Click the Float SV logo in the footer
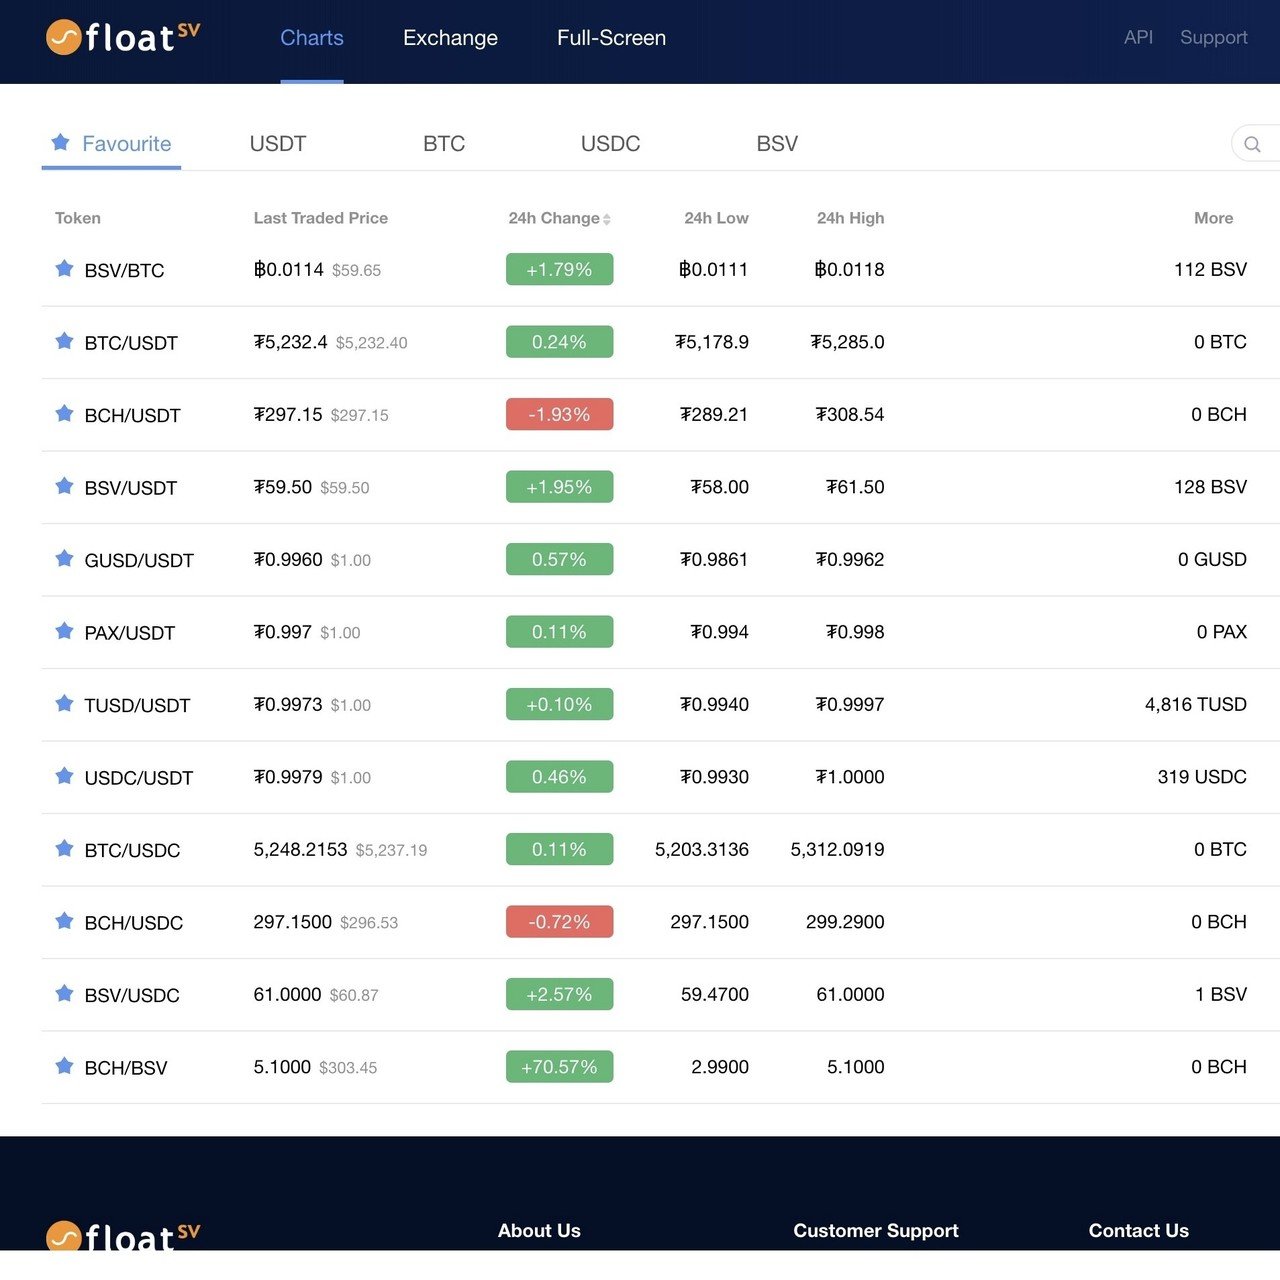This screenshot has width=1280, height=1280. 120,1237
